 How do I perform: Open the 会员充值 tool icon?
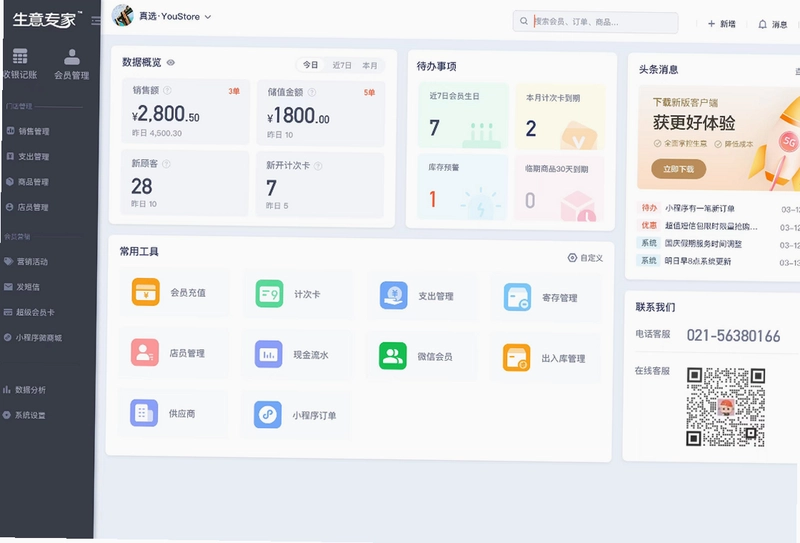coord(146,292)
